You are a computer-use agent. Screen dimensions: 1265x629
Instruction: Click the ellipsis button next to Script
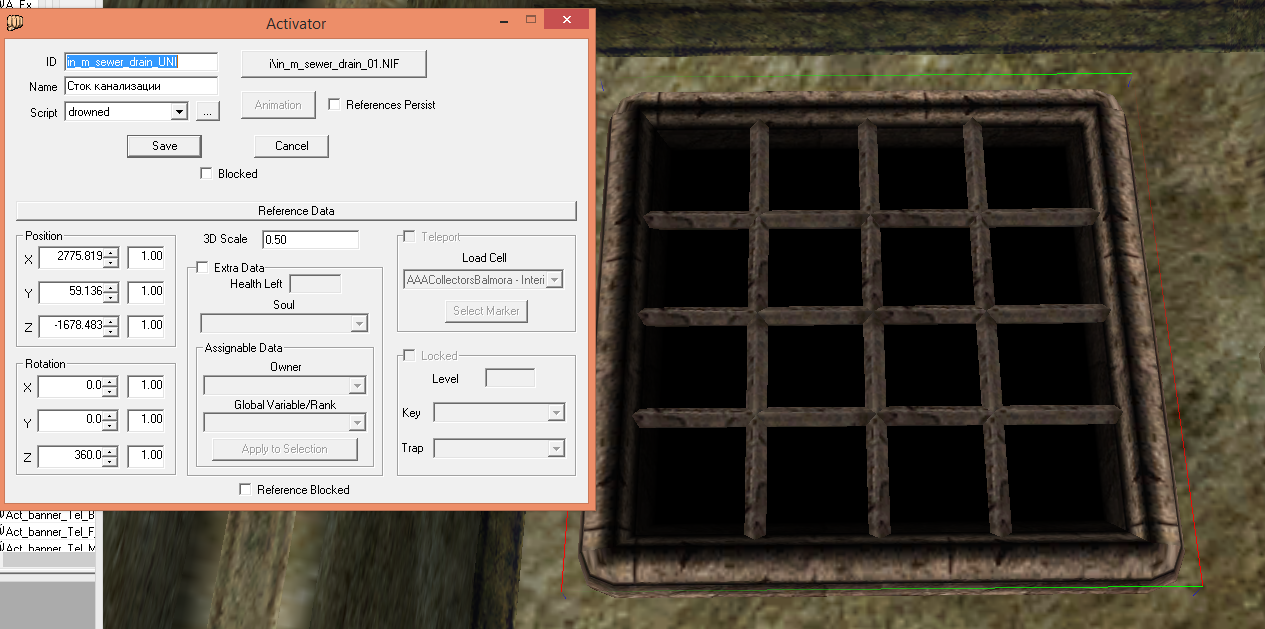click(207, 113)
